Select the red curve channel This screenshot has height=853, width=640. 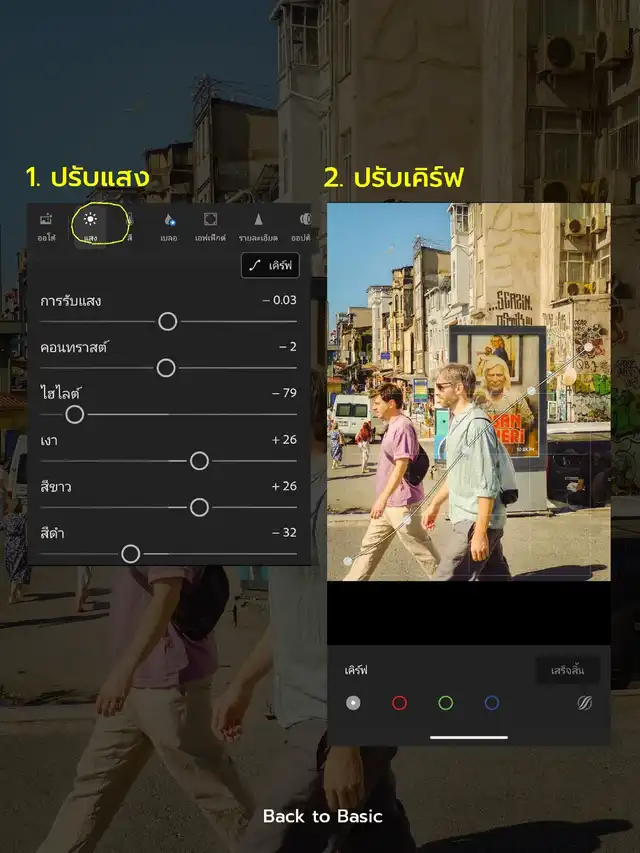(x=399, y=703)
